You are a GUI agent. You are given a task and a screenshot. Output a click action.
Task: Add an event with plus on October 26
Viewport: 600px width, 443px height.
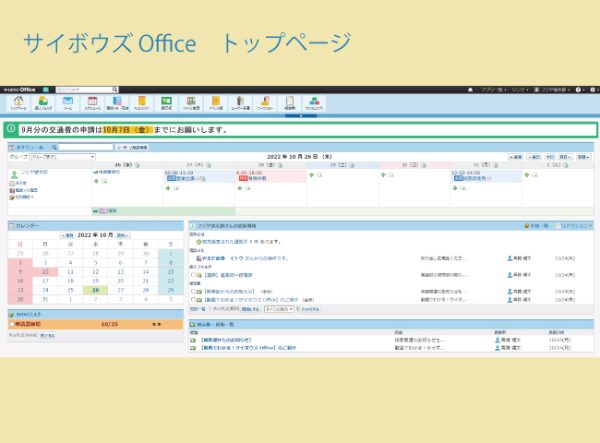pos(96,181)
